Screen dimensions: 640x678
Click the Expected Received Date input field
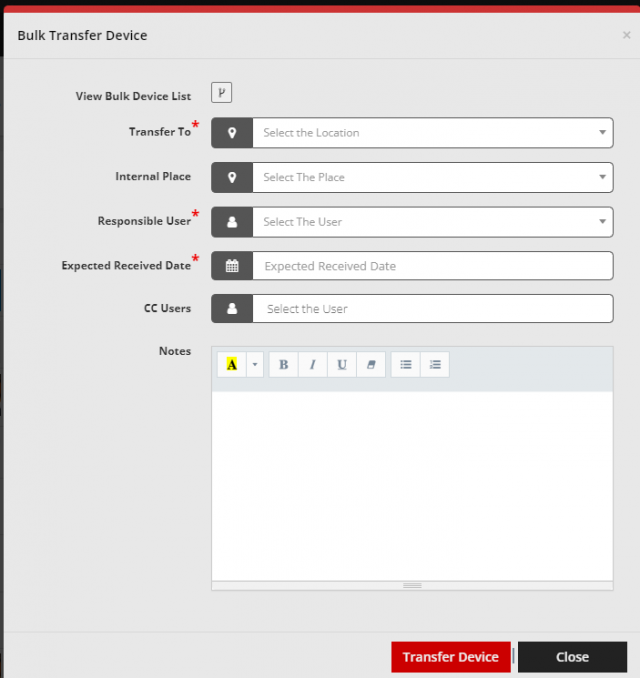(433, 265)
